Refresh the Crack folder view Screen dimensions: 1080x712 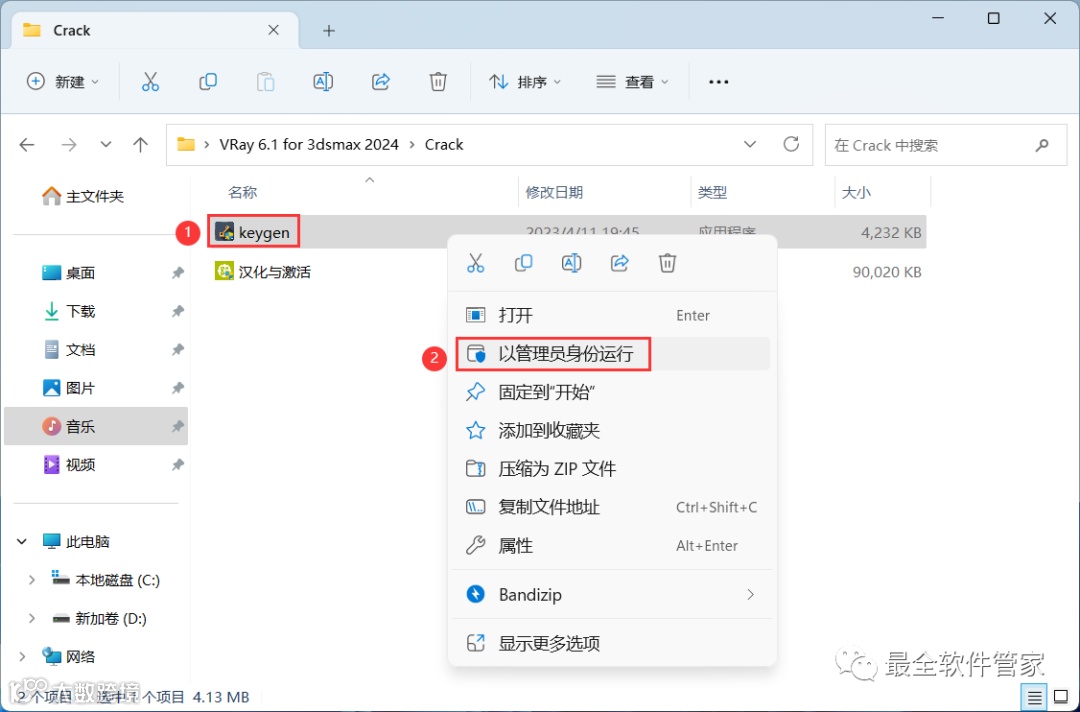(791, 144)
